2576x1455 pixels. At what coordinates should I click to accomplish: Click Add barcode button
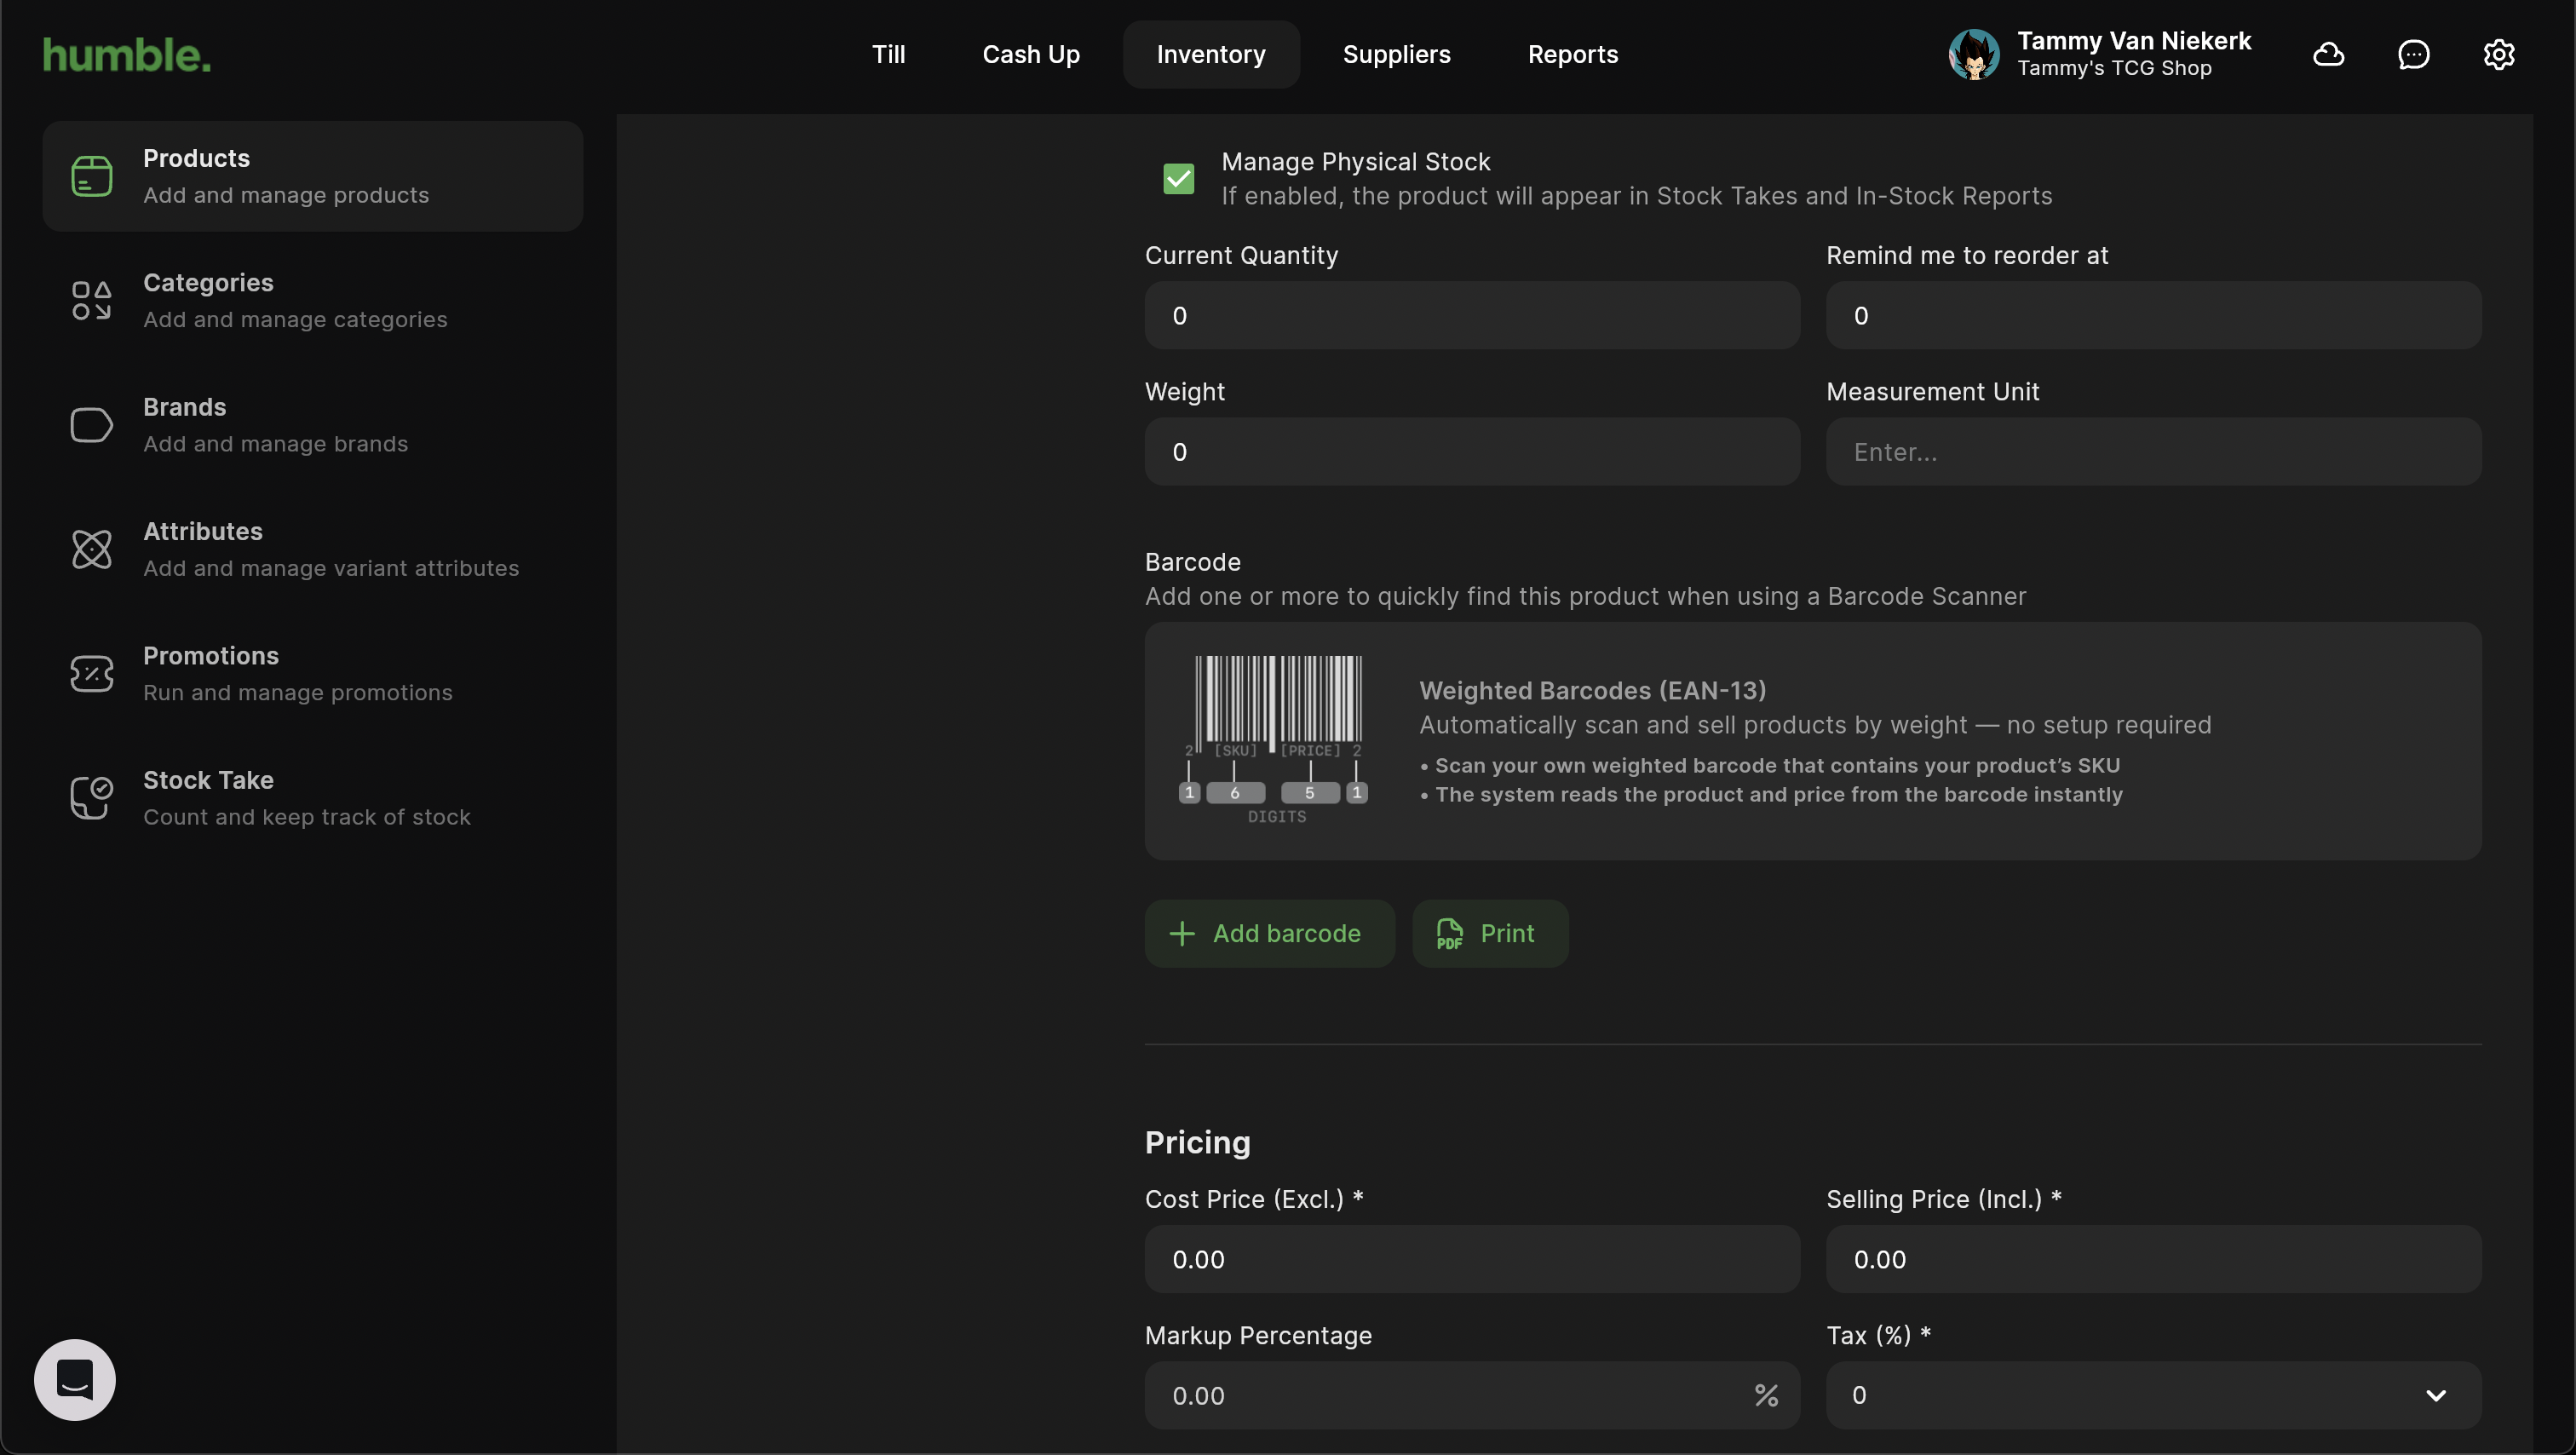tap(1268, 933)
